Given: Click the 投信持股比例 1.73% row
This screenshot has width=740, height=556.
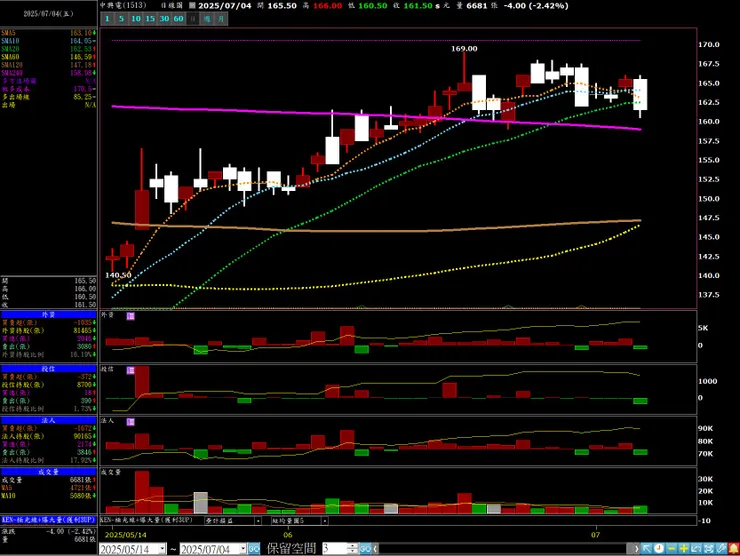Looking at the screenshot, I should [49, 409].
